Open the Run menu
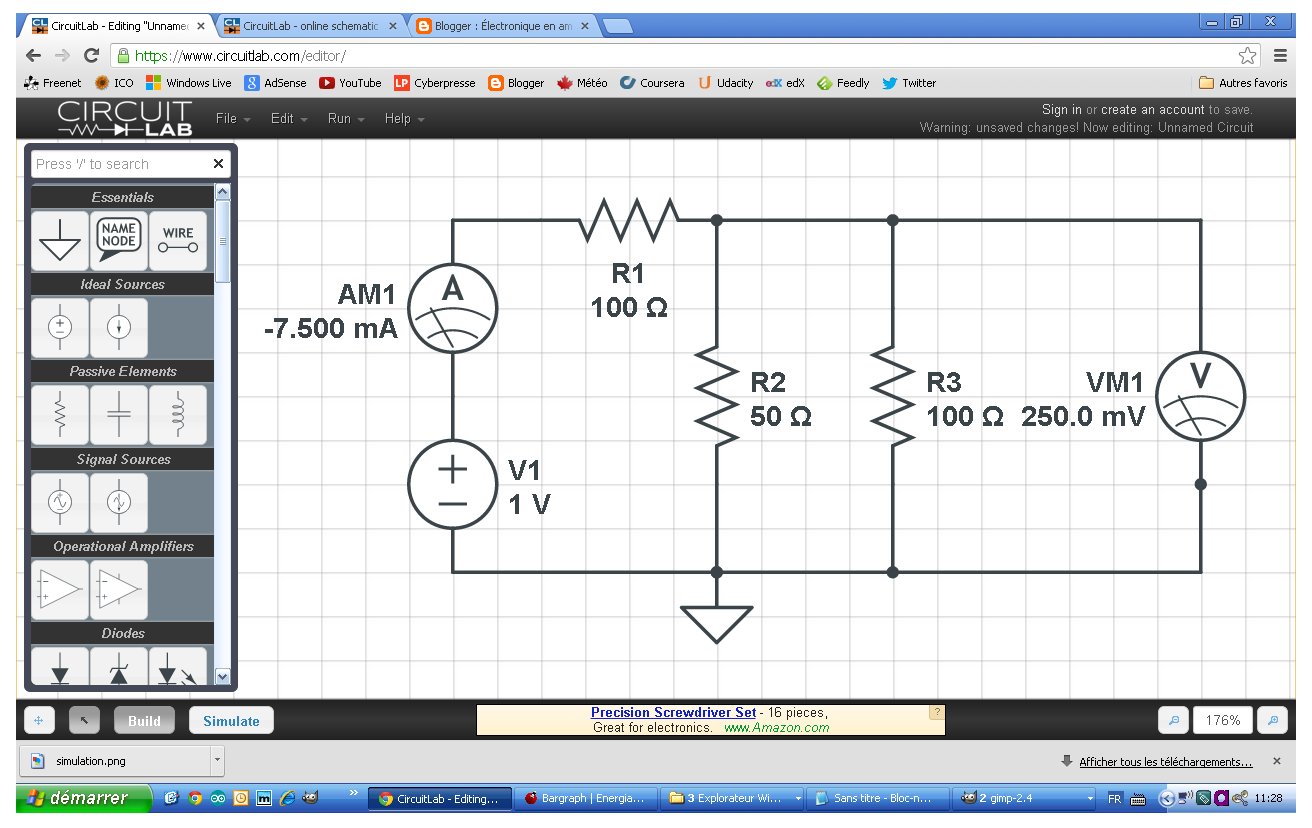Viewport: 1312px width, 828px height. click(346, 119)
